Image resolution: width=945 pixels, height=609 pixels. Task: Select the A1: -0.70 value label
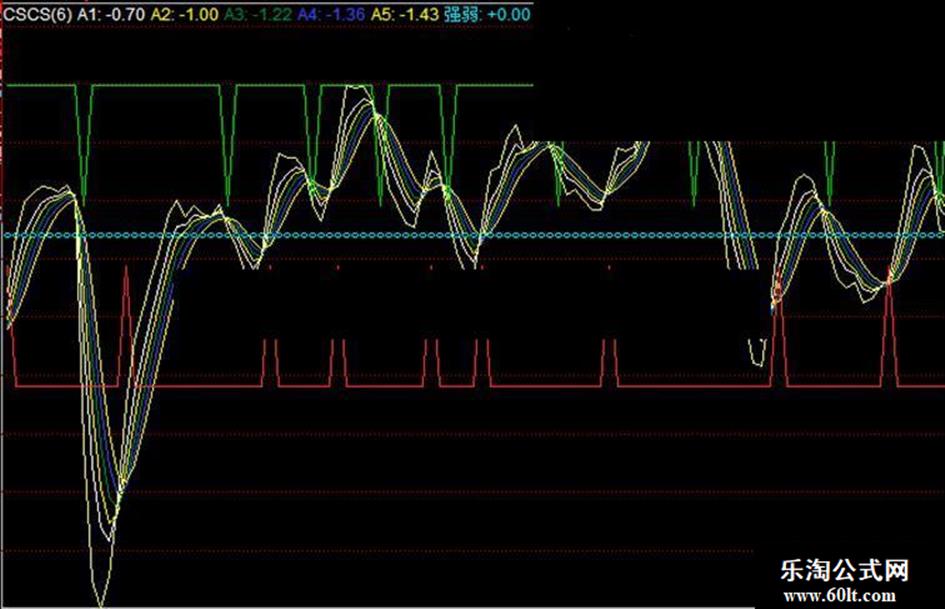pos(111,14)
